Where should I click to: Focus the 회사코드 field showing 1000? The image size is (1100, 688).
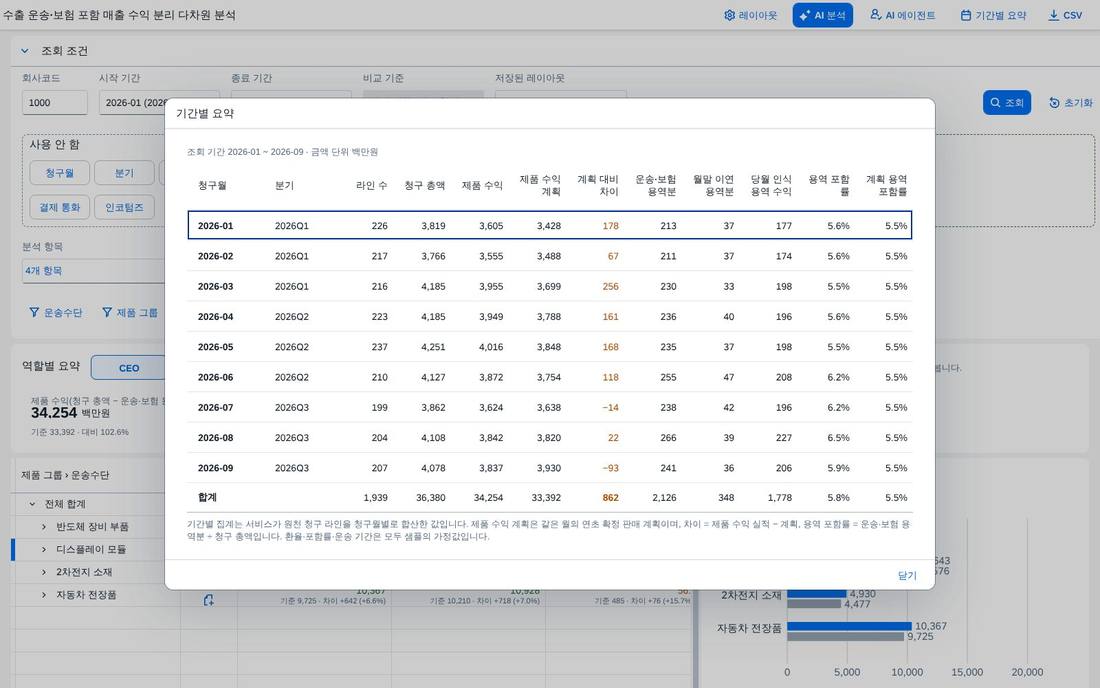click(55, 102)
